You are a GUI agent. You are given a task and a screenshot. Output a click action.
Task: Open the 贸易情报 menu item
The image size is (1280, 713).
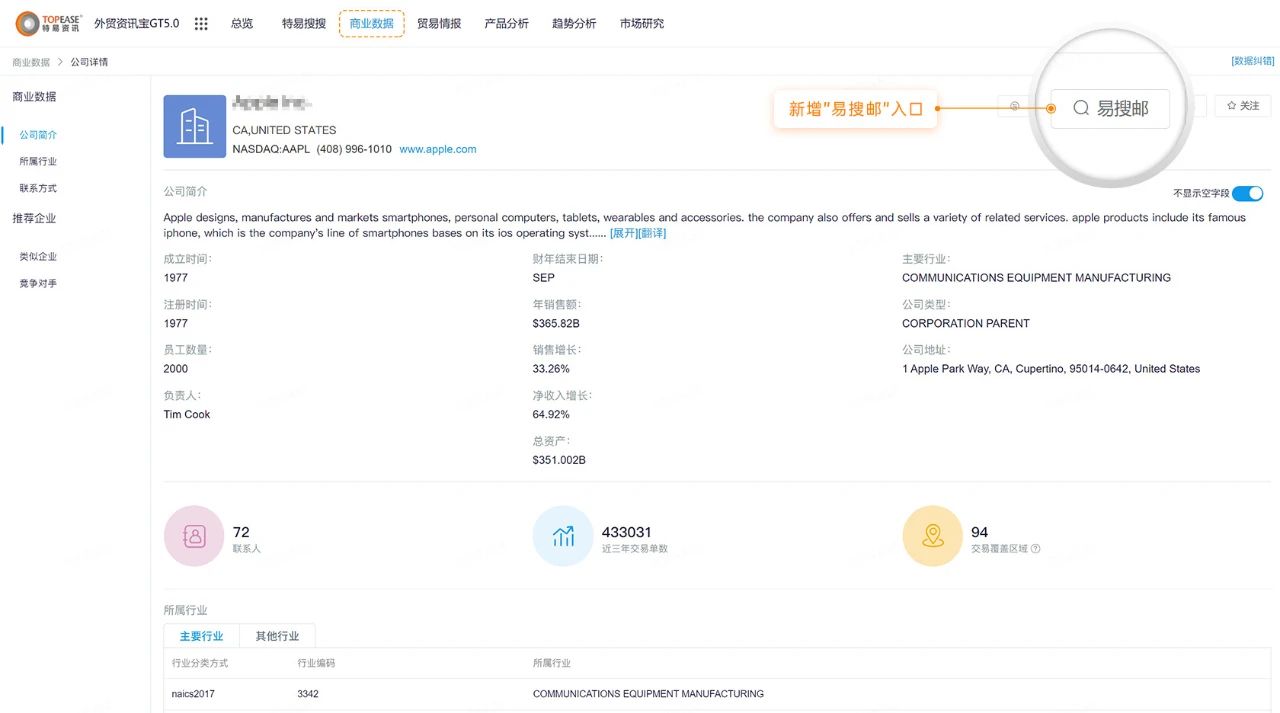(x=439, y=24)
